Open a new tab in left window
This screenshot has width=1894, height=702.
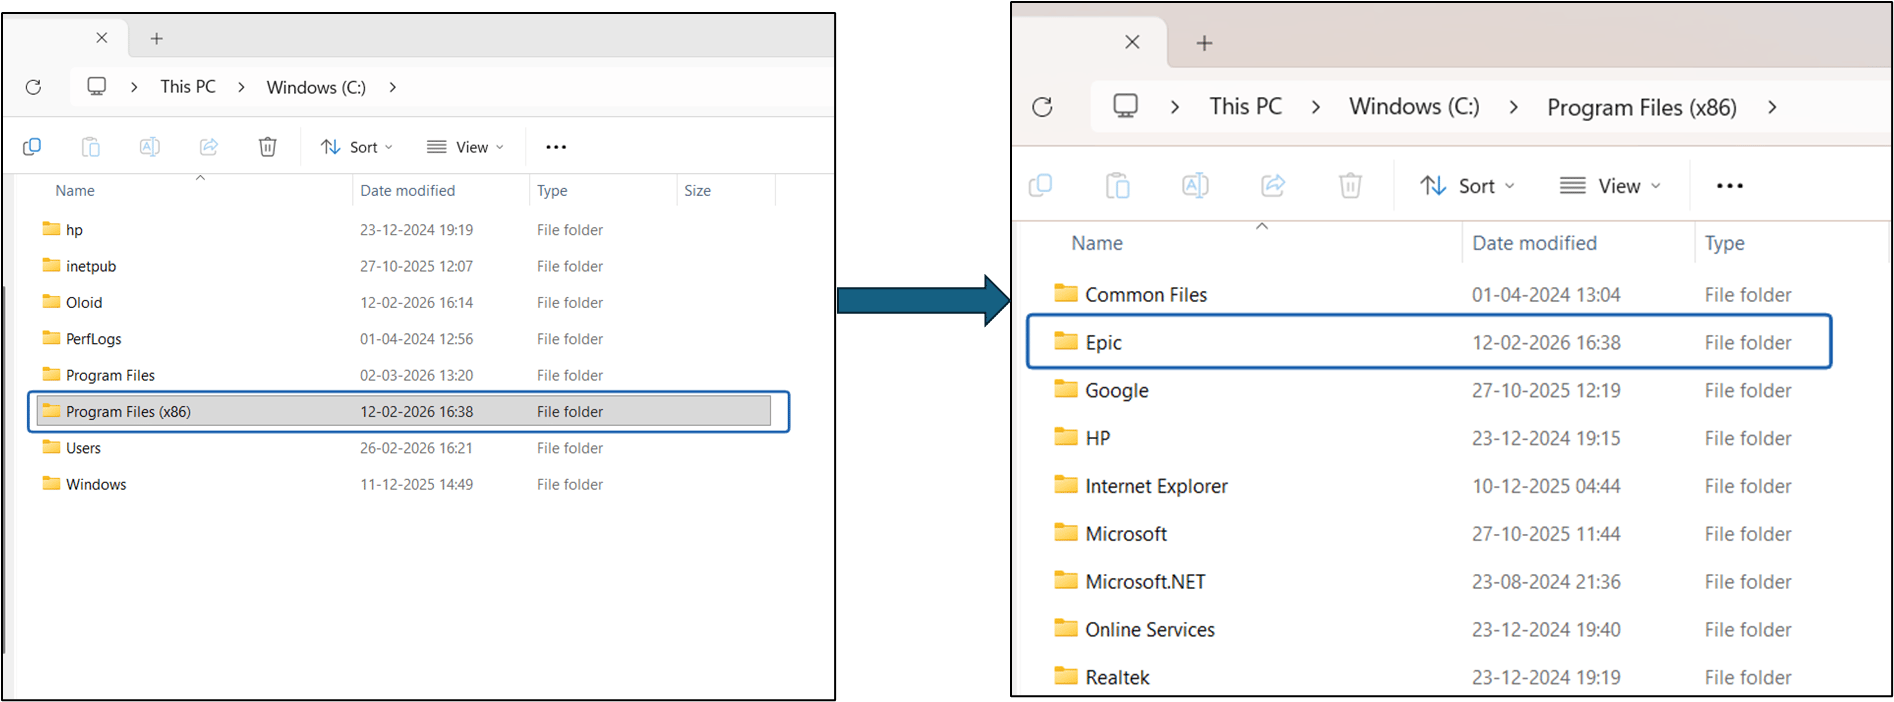pyautogui.click(x=156, y=38)
